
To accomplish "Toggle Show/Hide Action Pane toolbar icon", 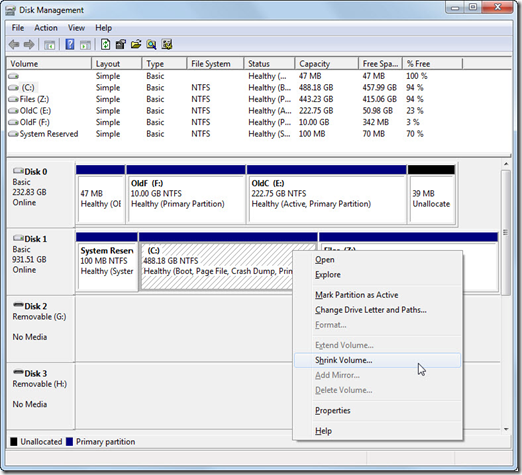I will [85, 45].
